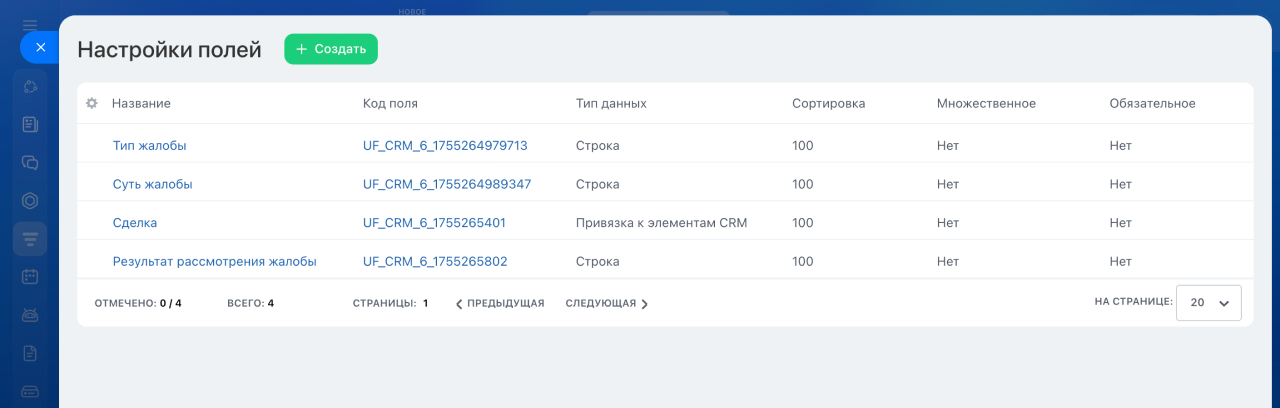Toggle the hamburger menu icon at top left
The height and width of the screenshot is (408, 1280).
(30, 24)
